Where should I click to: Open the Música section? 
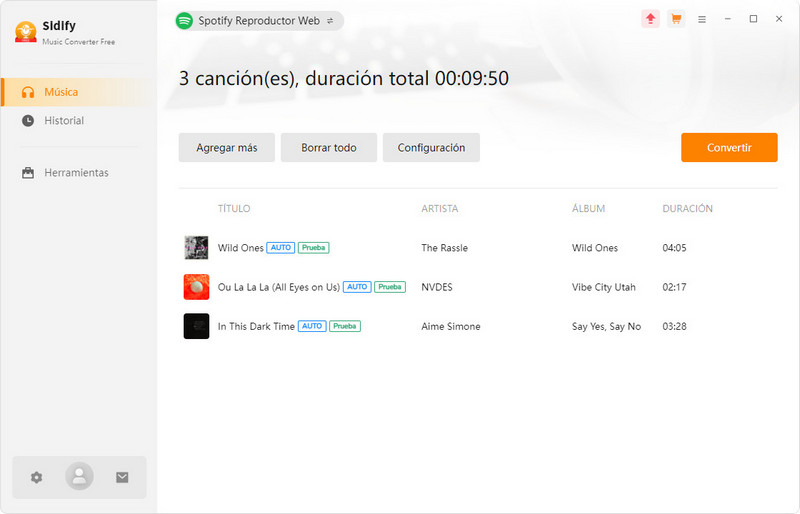tap(79, 92)
